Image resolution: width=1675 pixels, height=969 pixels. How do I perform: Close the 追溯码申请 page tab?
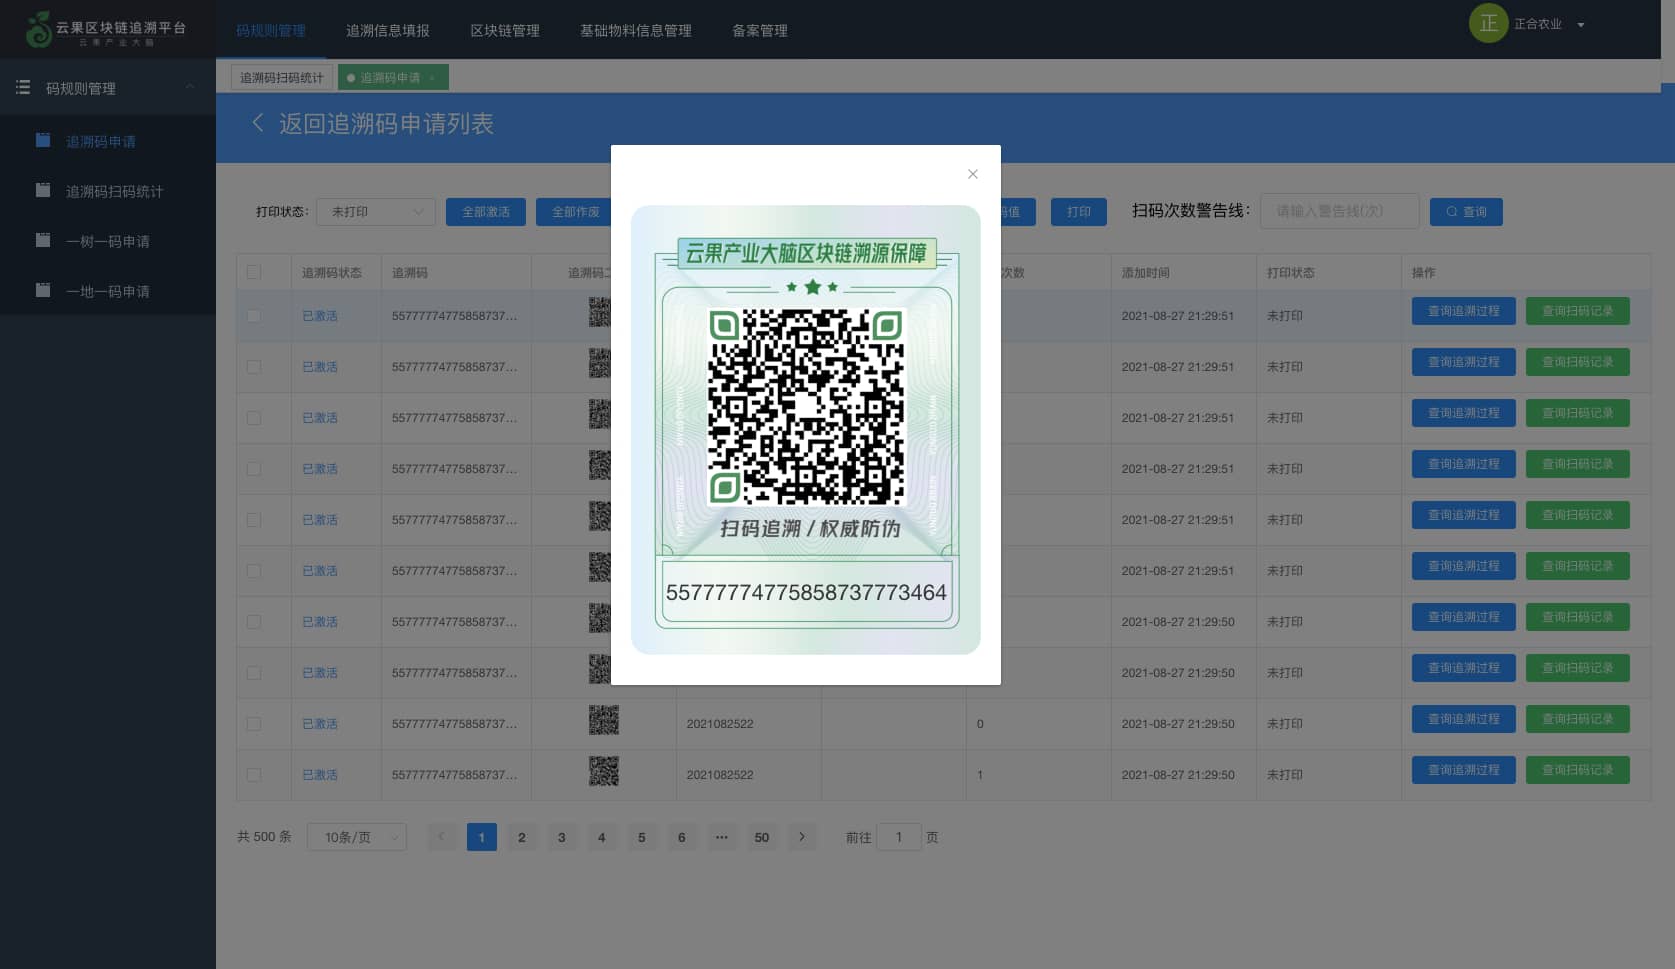coord(433,77)
